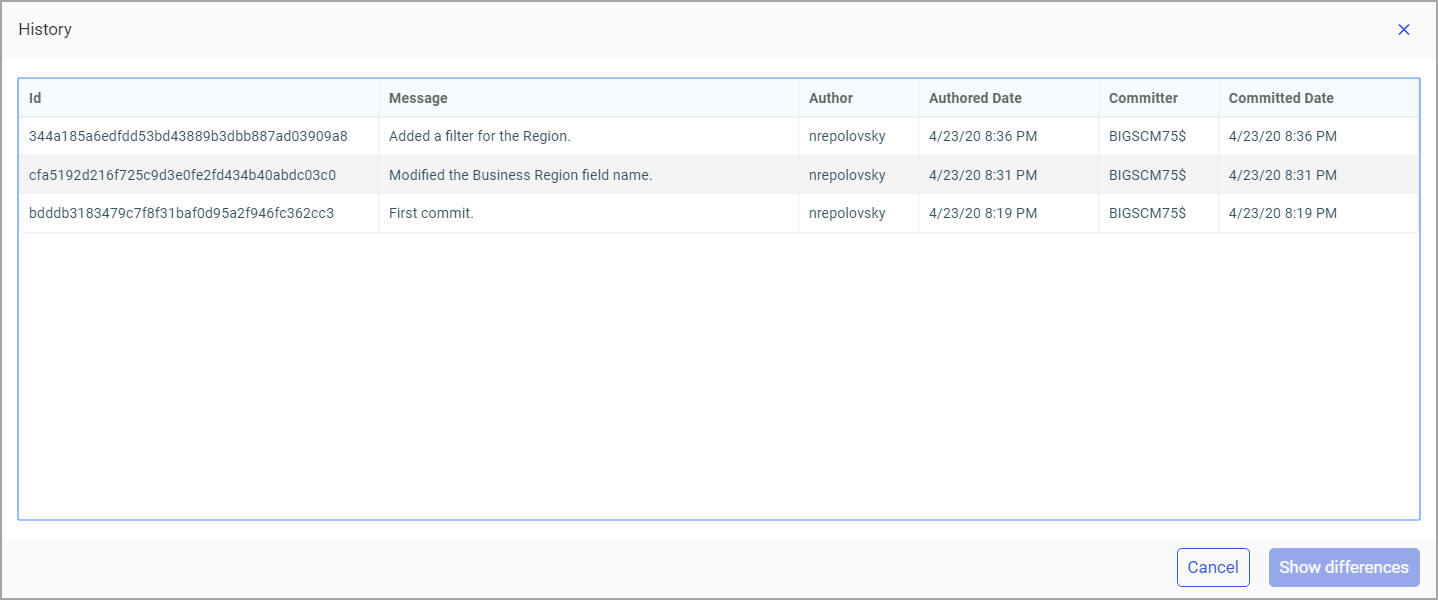Image resolution: width=1438 pixels, height=600 pixels.
Task: Sort by the Authored Date column header
Action: point(975,98)
